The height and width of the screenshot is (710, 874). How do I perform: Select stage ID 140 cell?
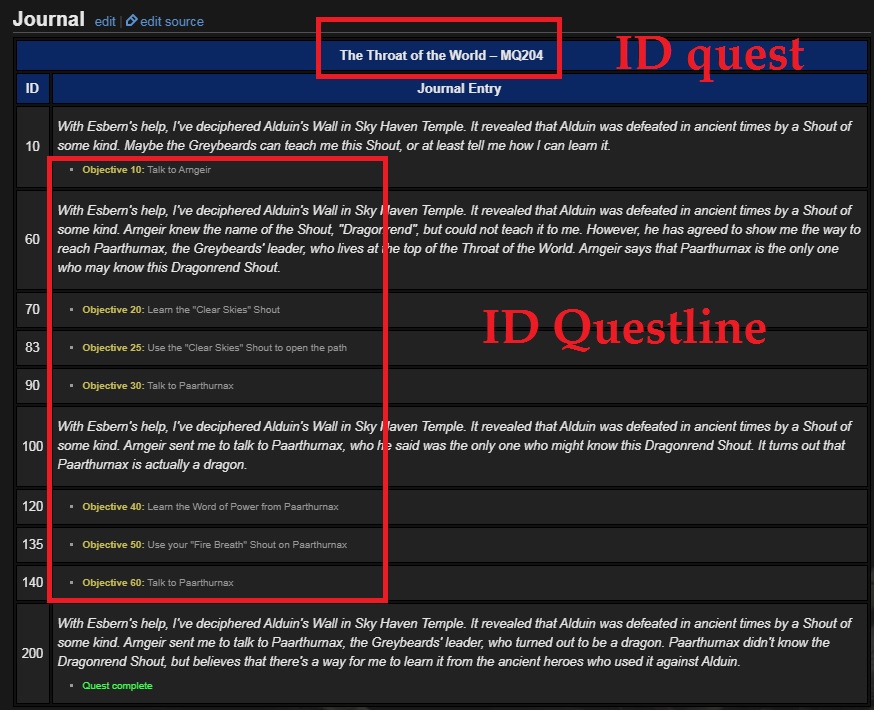click(32, 582)
